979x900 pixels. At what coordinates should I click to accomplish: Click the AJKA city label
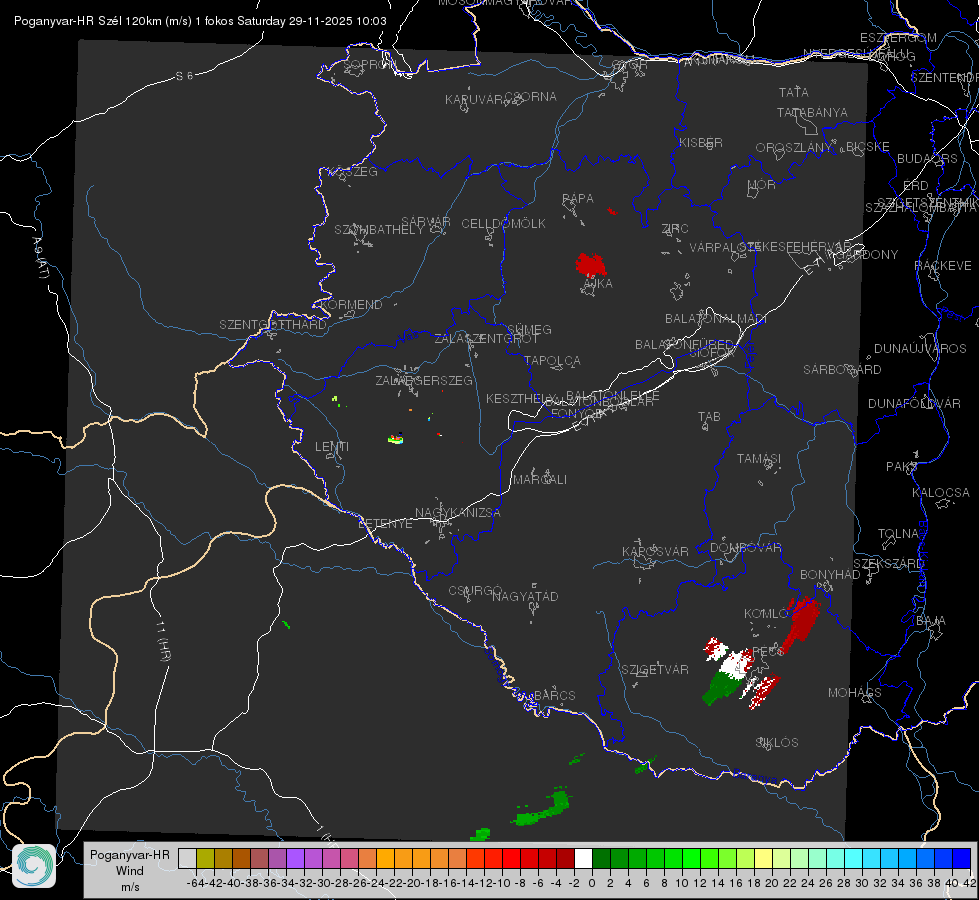tap(598, 283)
